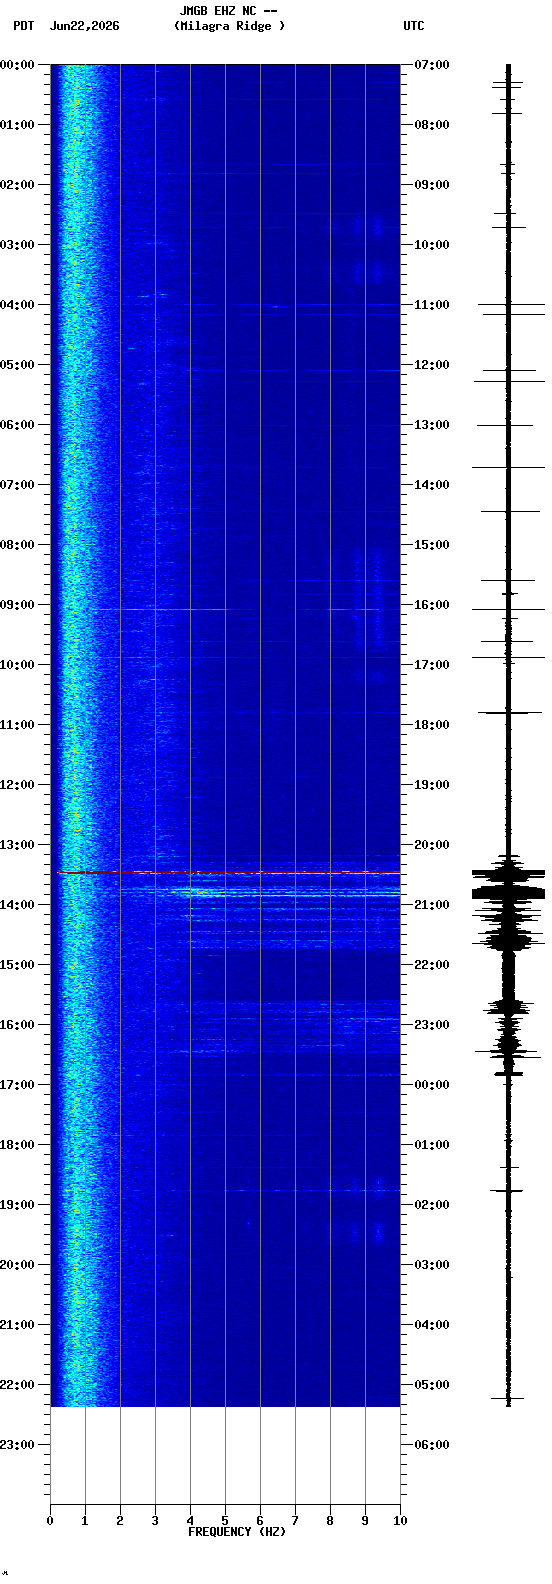Click the 0 Hz frequency tick label
This screenshot has height=1584, width=552.
tap(50, 1521)
